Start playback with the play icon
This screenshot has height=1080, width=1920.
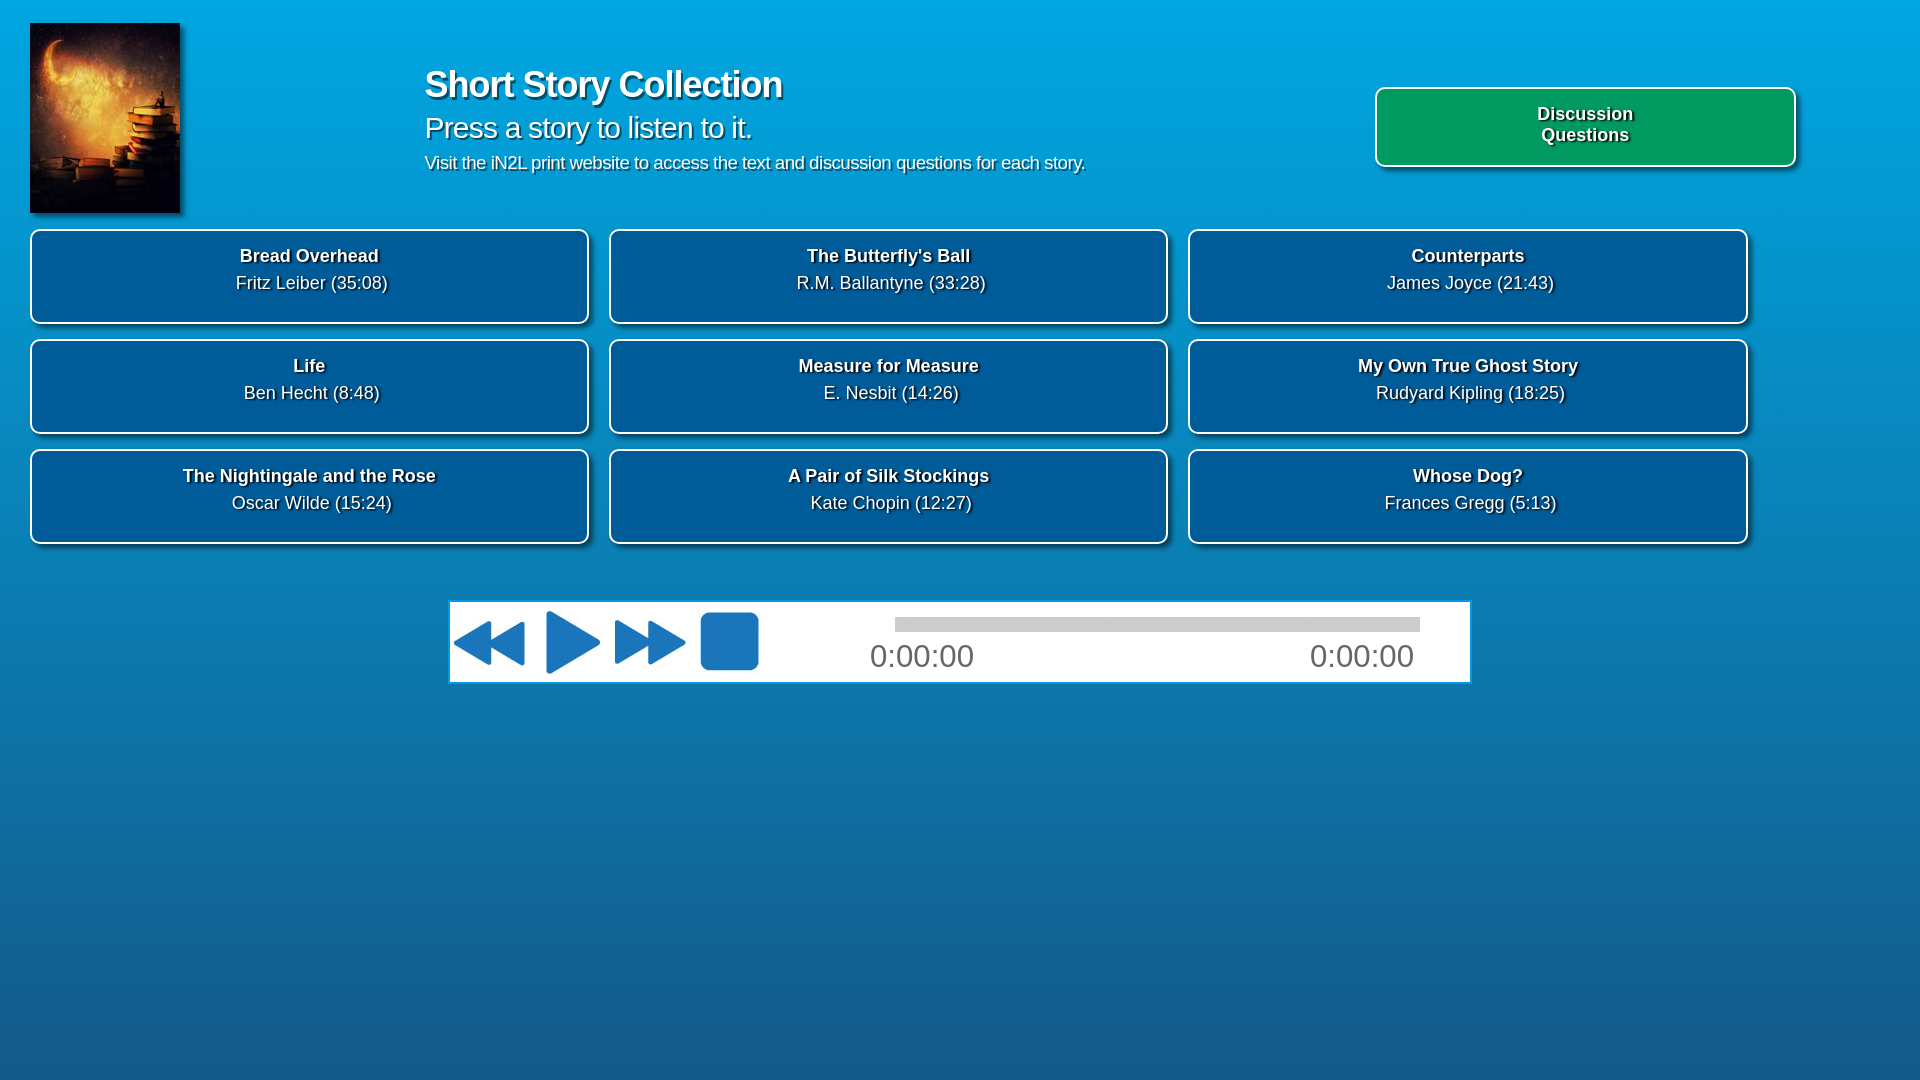pos(573,642)
